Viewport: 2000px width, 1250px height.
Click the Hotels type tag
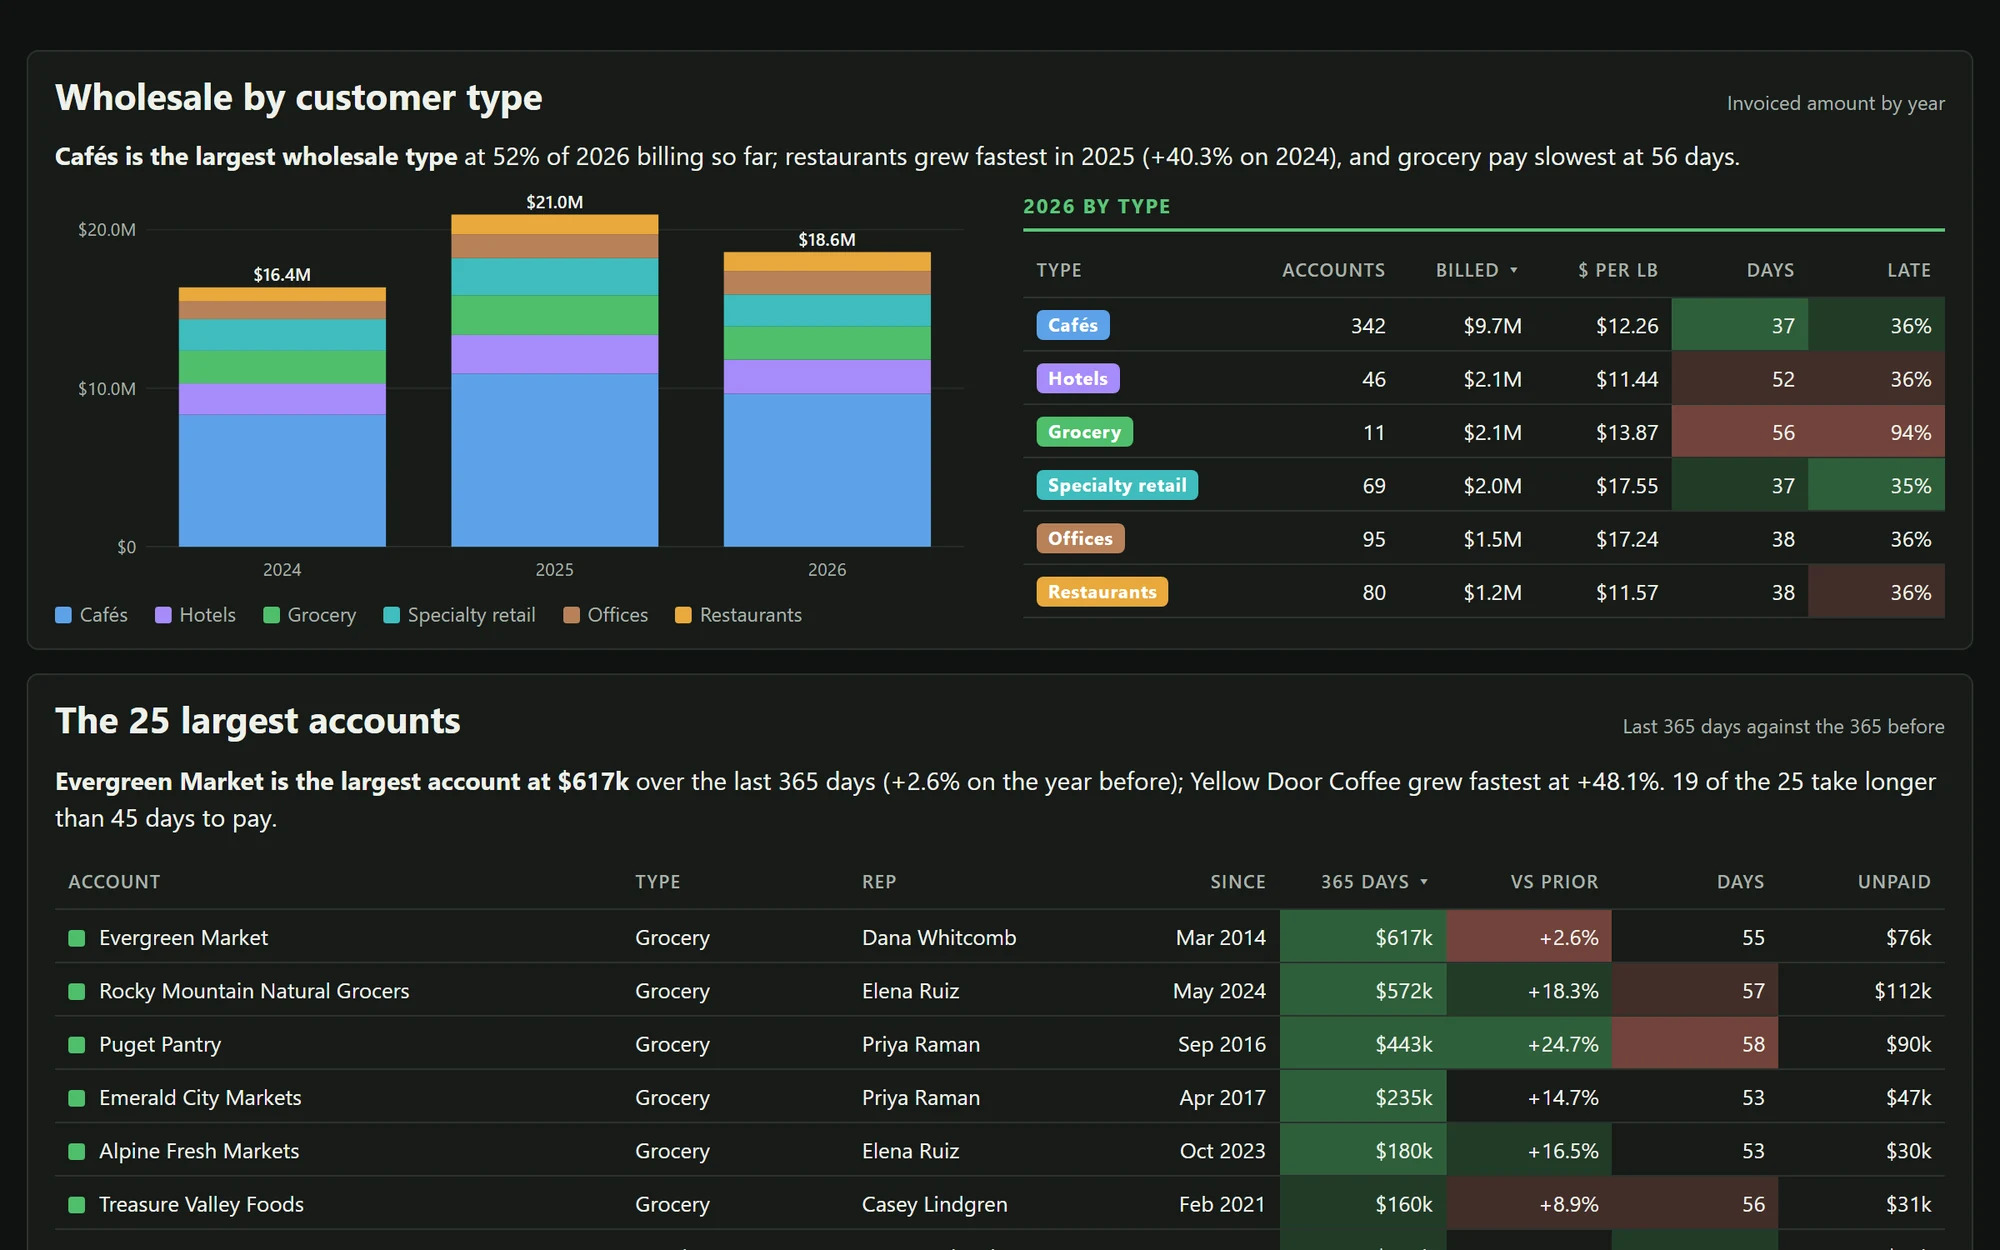coord(1078,378)
